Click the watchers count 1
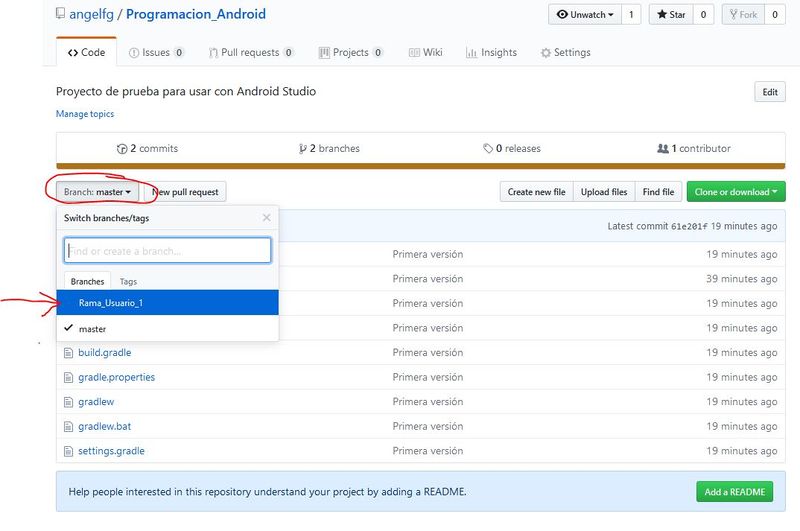Viewport: 800px width, 531px height. (x=631, y=14)
